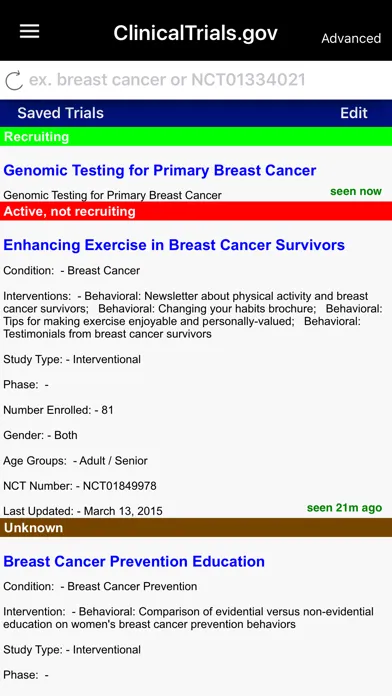Open Genomic Testing for Primary Breast Cancer
The height and width of the screenshot is (696, 392).
pyautogui.click(x=160, y=170)
